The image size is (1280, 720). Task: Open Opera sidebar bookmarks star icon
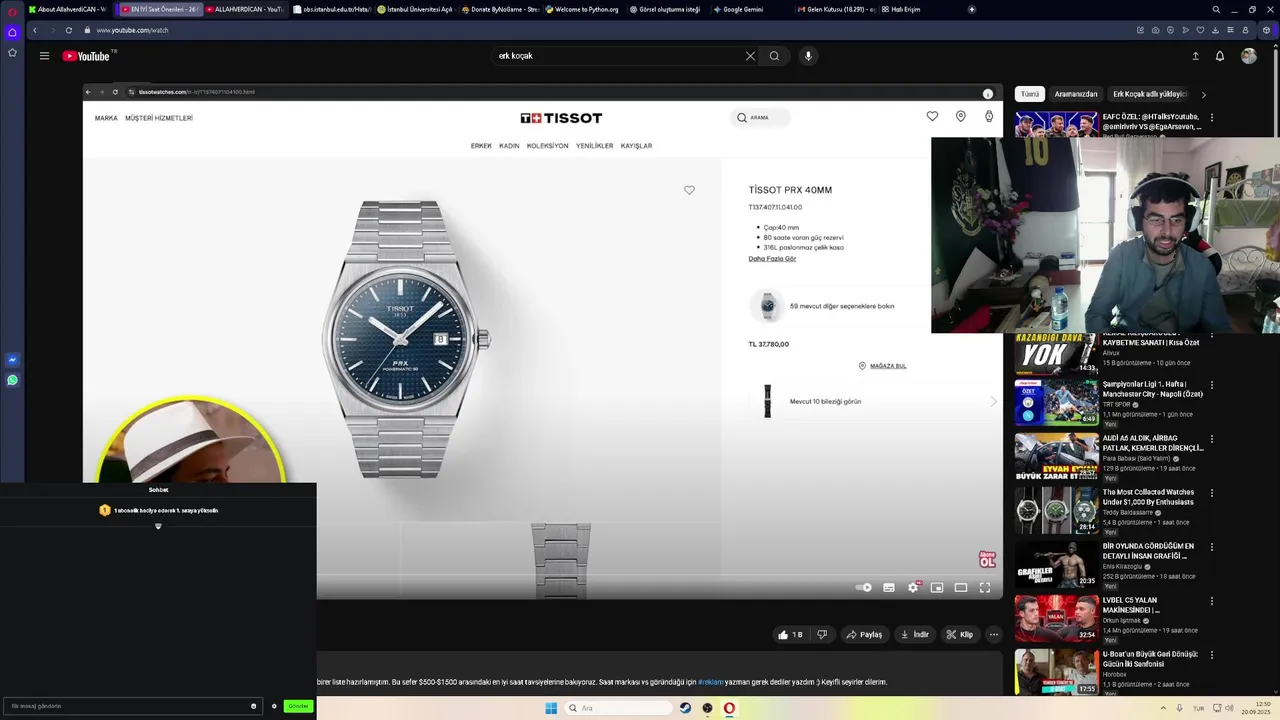tap(12, 52)
